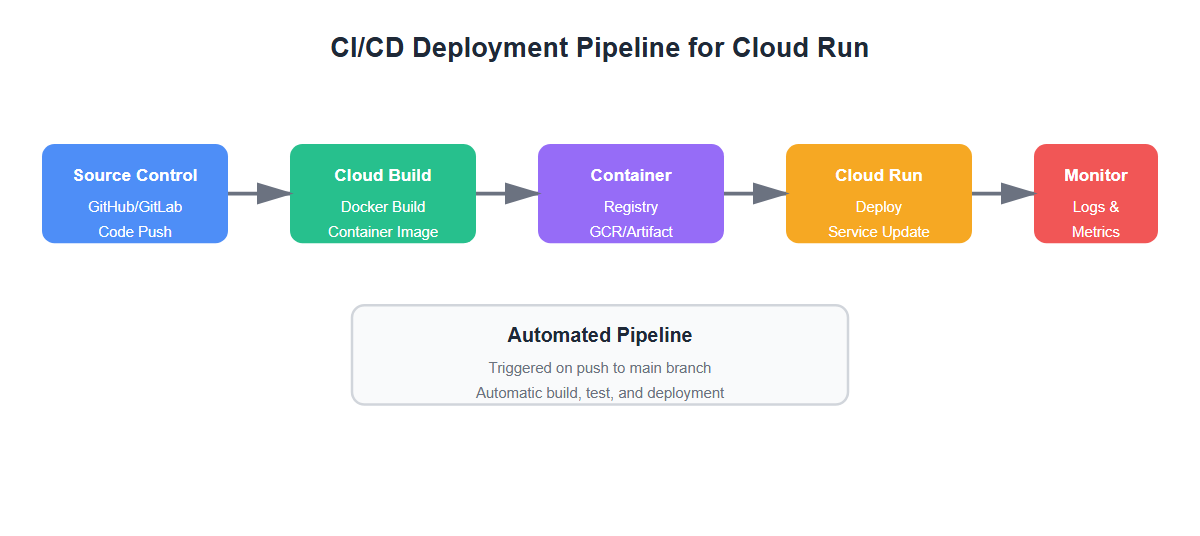
Task: Click the 'Triggered on push to main branch' line
Action: point(600,368)
